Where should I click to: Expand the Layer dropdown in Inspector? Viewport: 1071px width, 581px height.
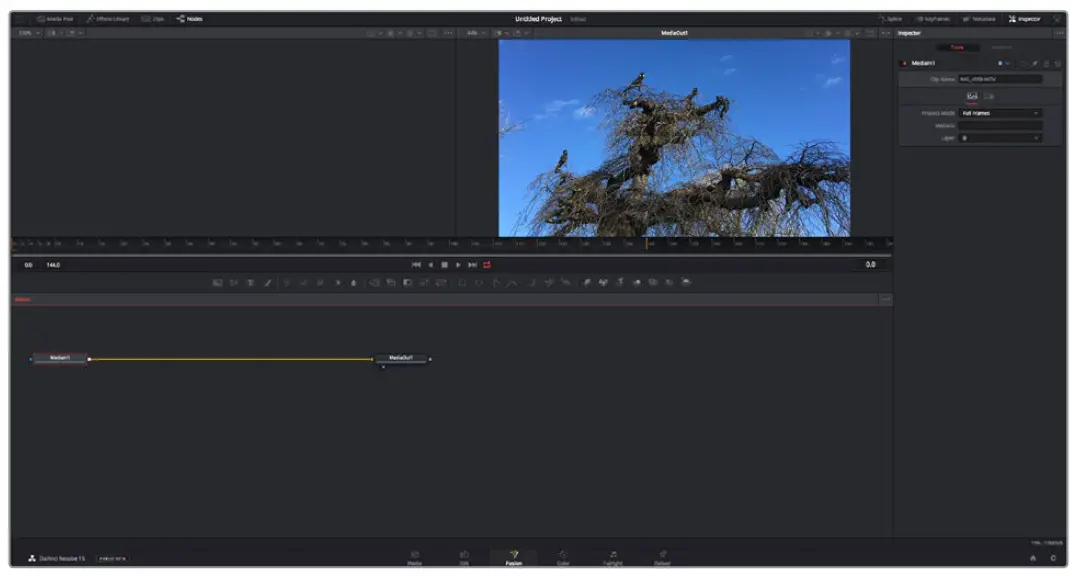coord(1000,138)
